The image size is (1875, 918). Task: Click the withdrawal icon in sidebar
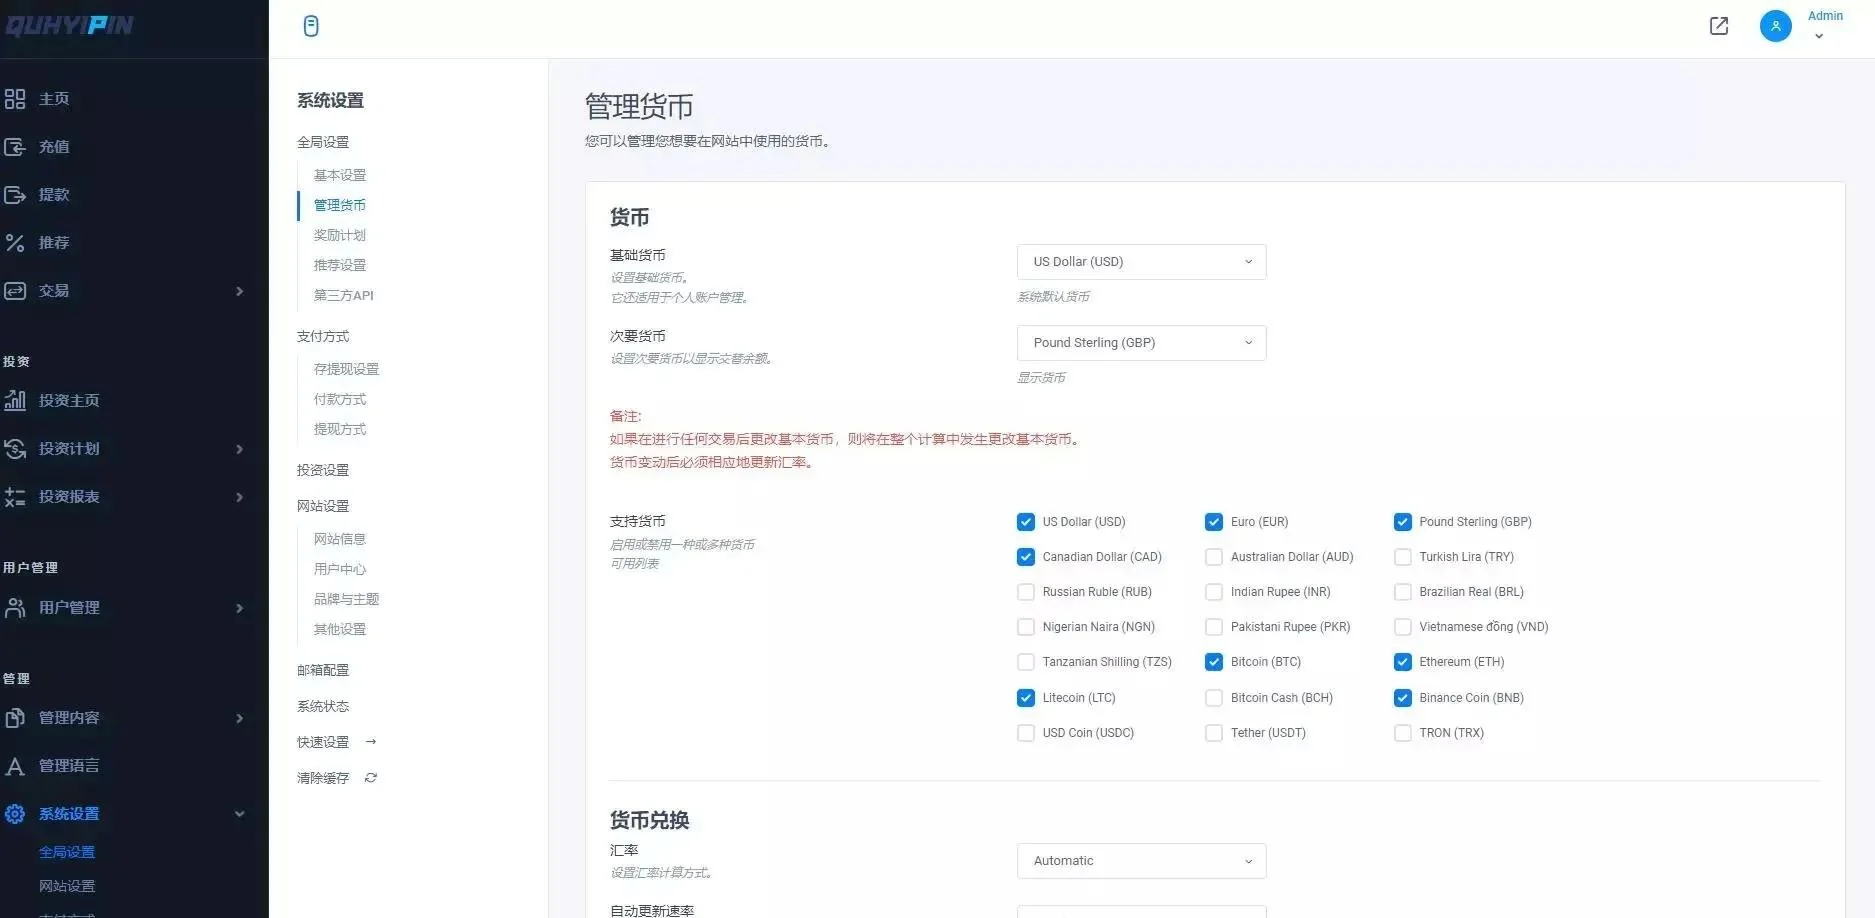tap(15, 195)
